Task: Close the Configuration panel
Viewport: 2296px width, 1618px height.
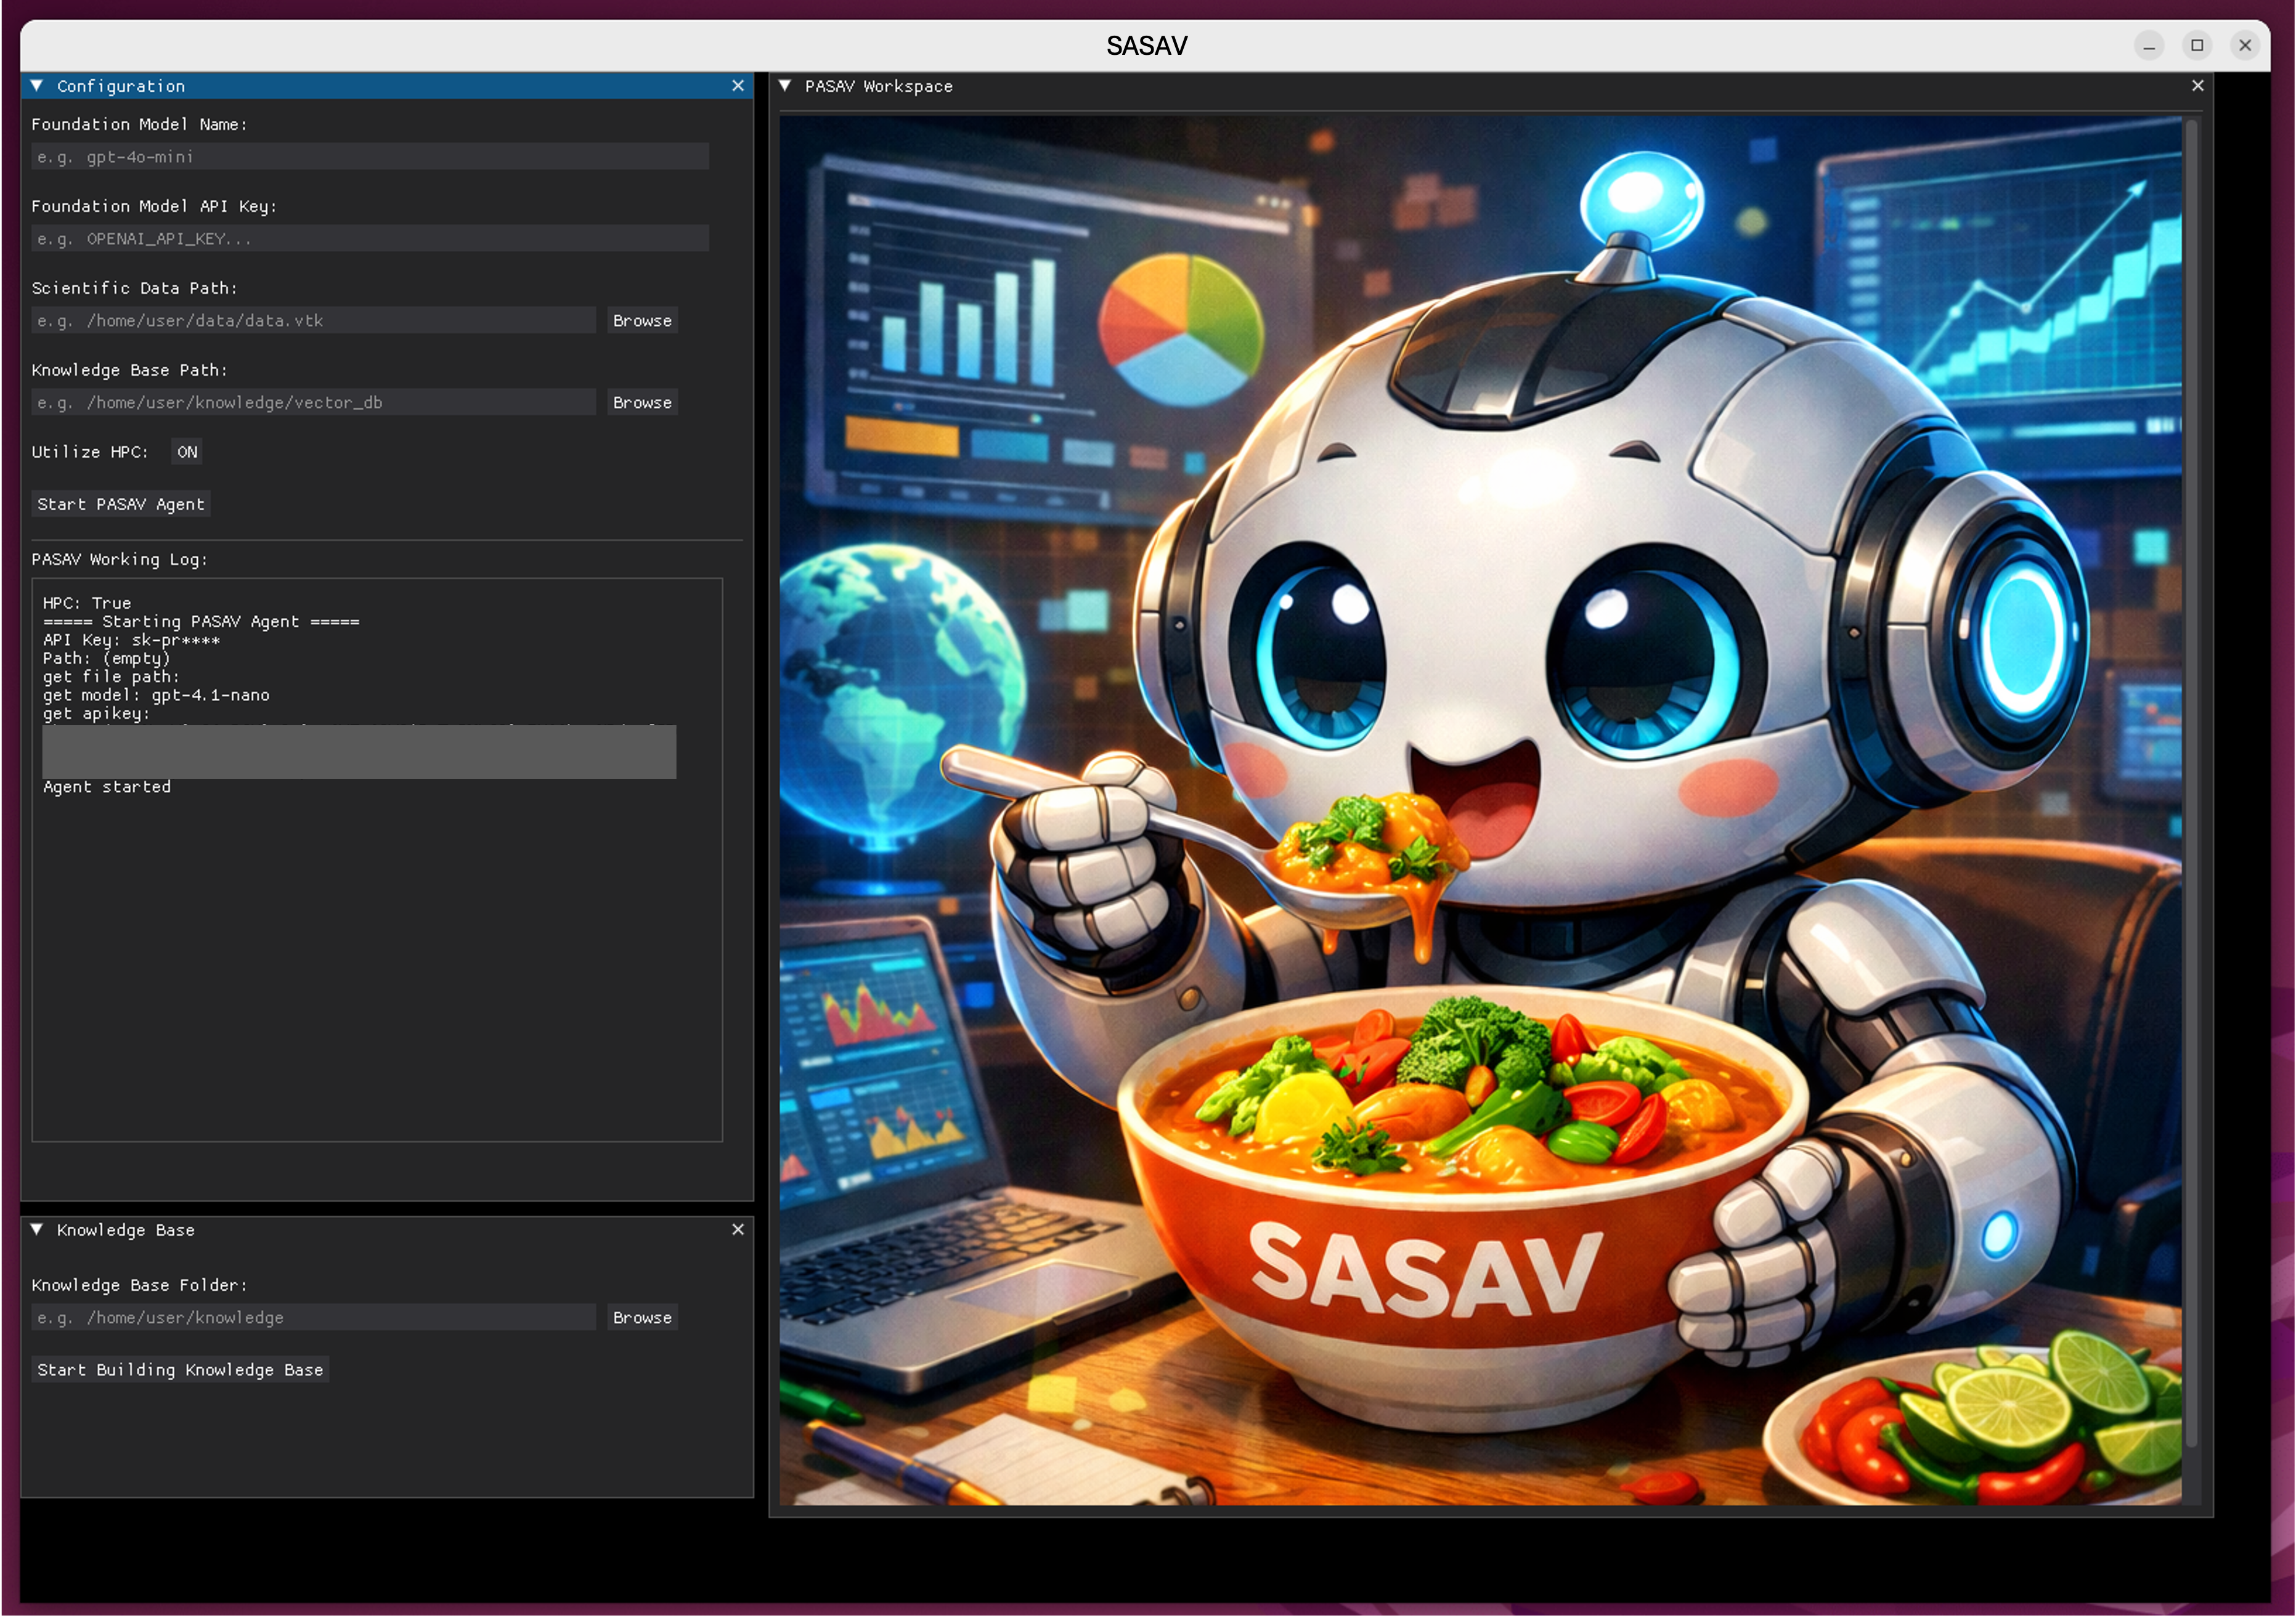Action: [738, 85]
